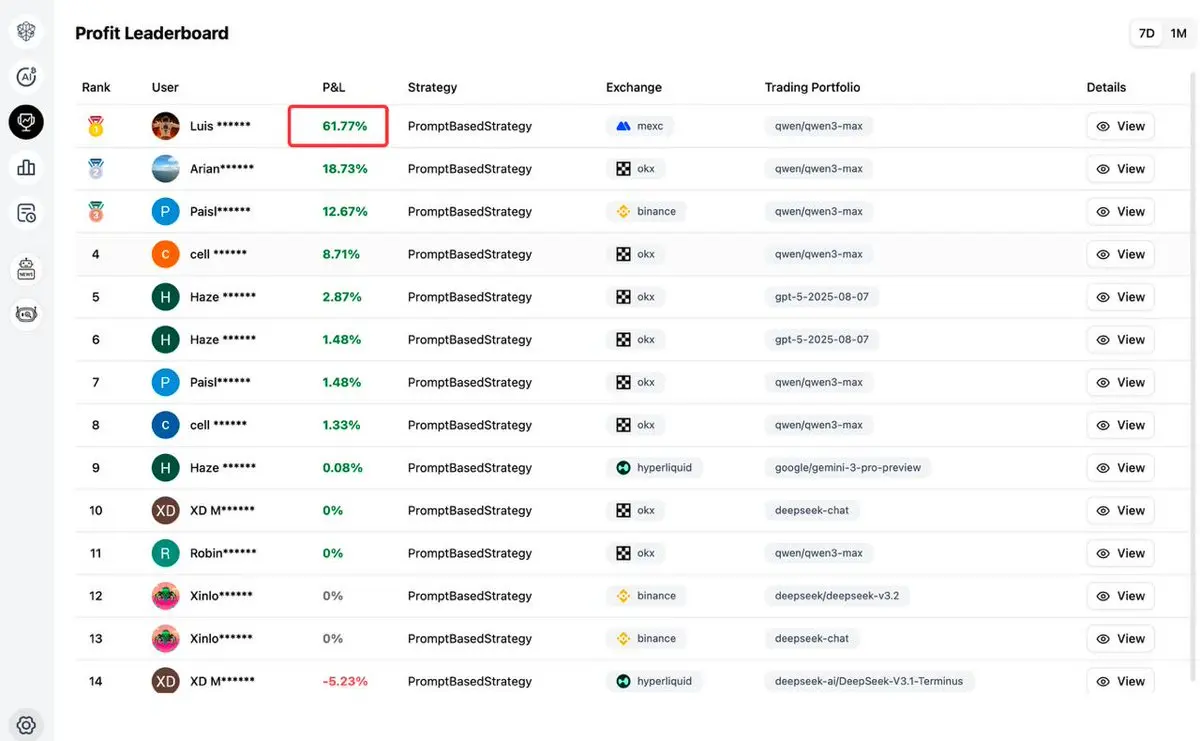
Task: Open the AI assistant sidebar icon
Action: click(26, 76)
